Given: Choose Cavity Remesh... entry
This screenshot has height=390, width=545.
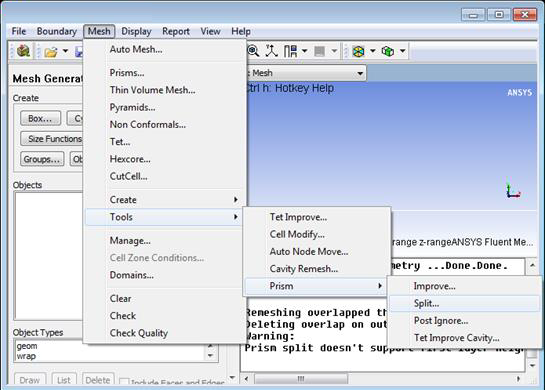Looking at the screenshot, I should [317, 269].
